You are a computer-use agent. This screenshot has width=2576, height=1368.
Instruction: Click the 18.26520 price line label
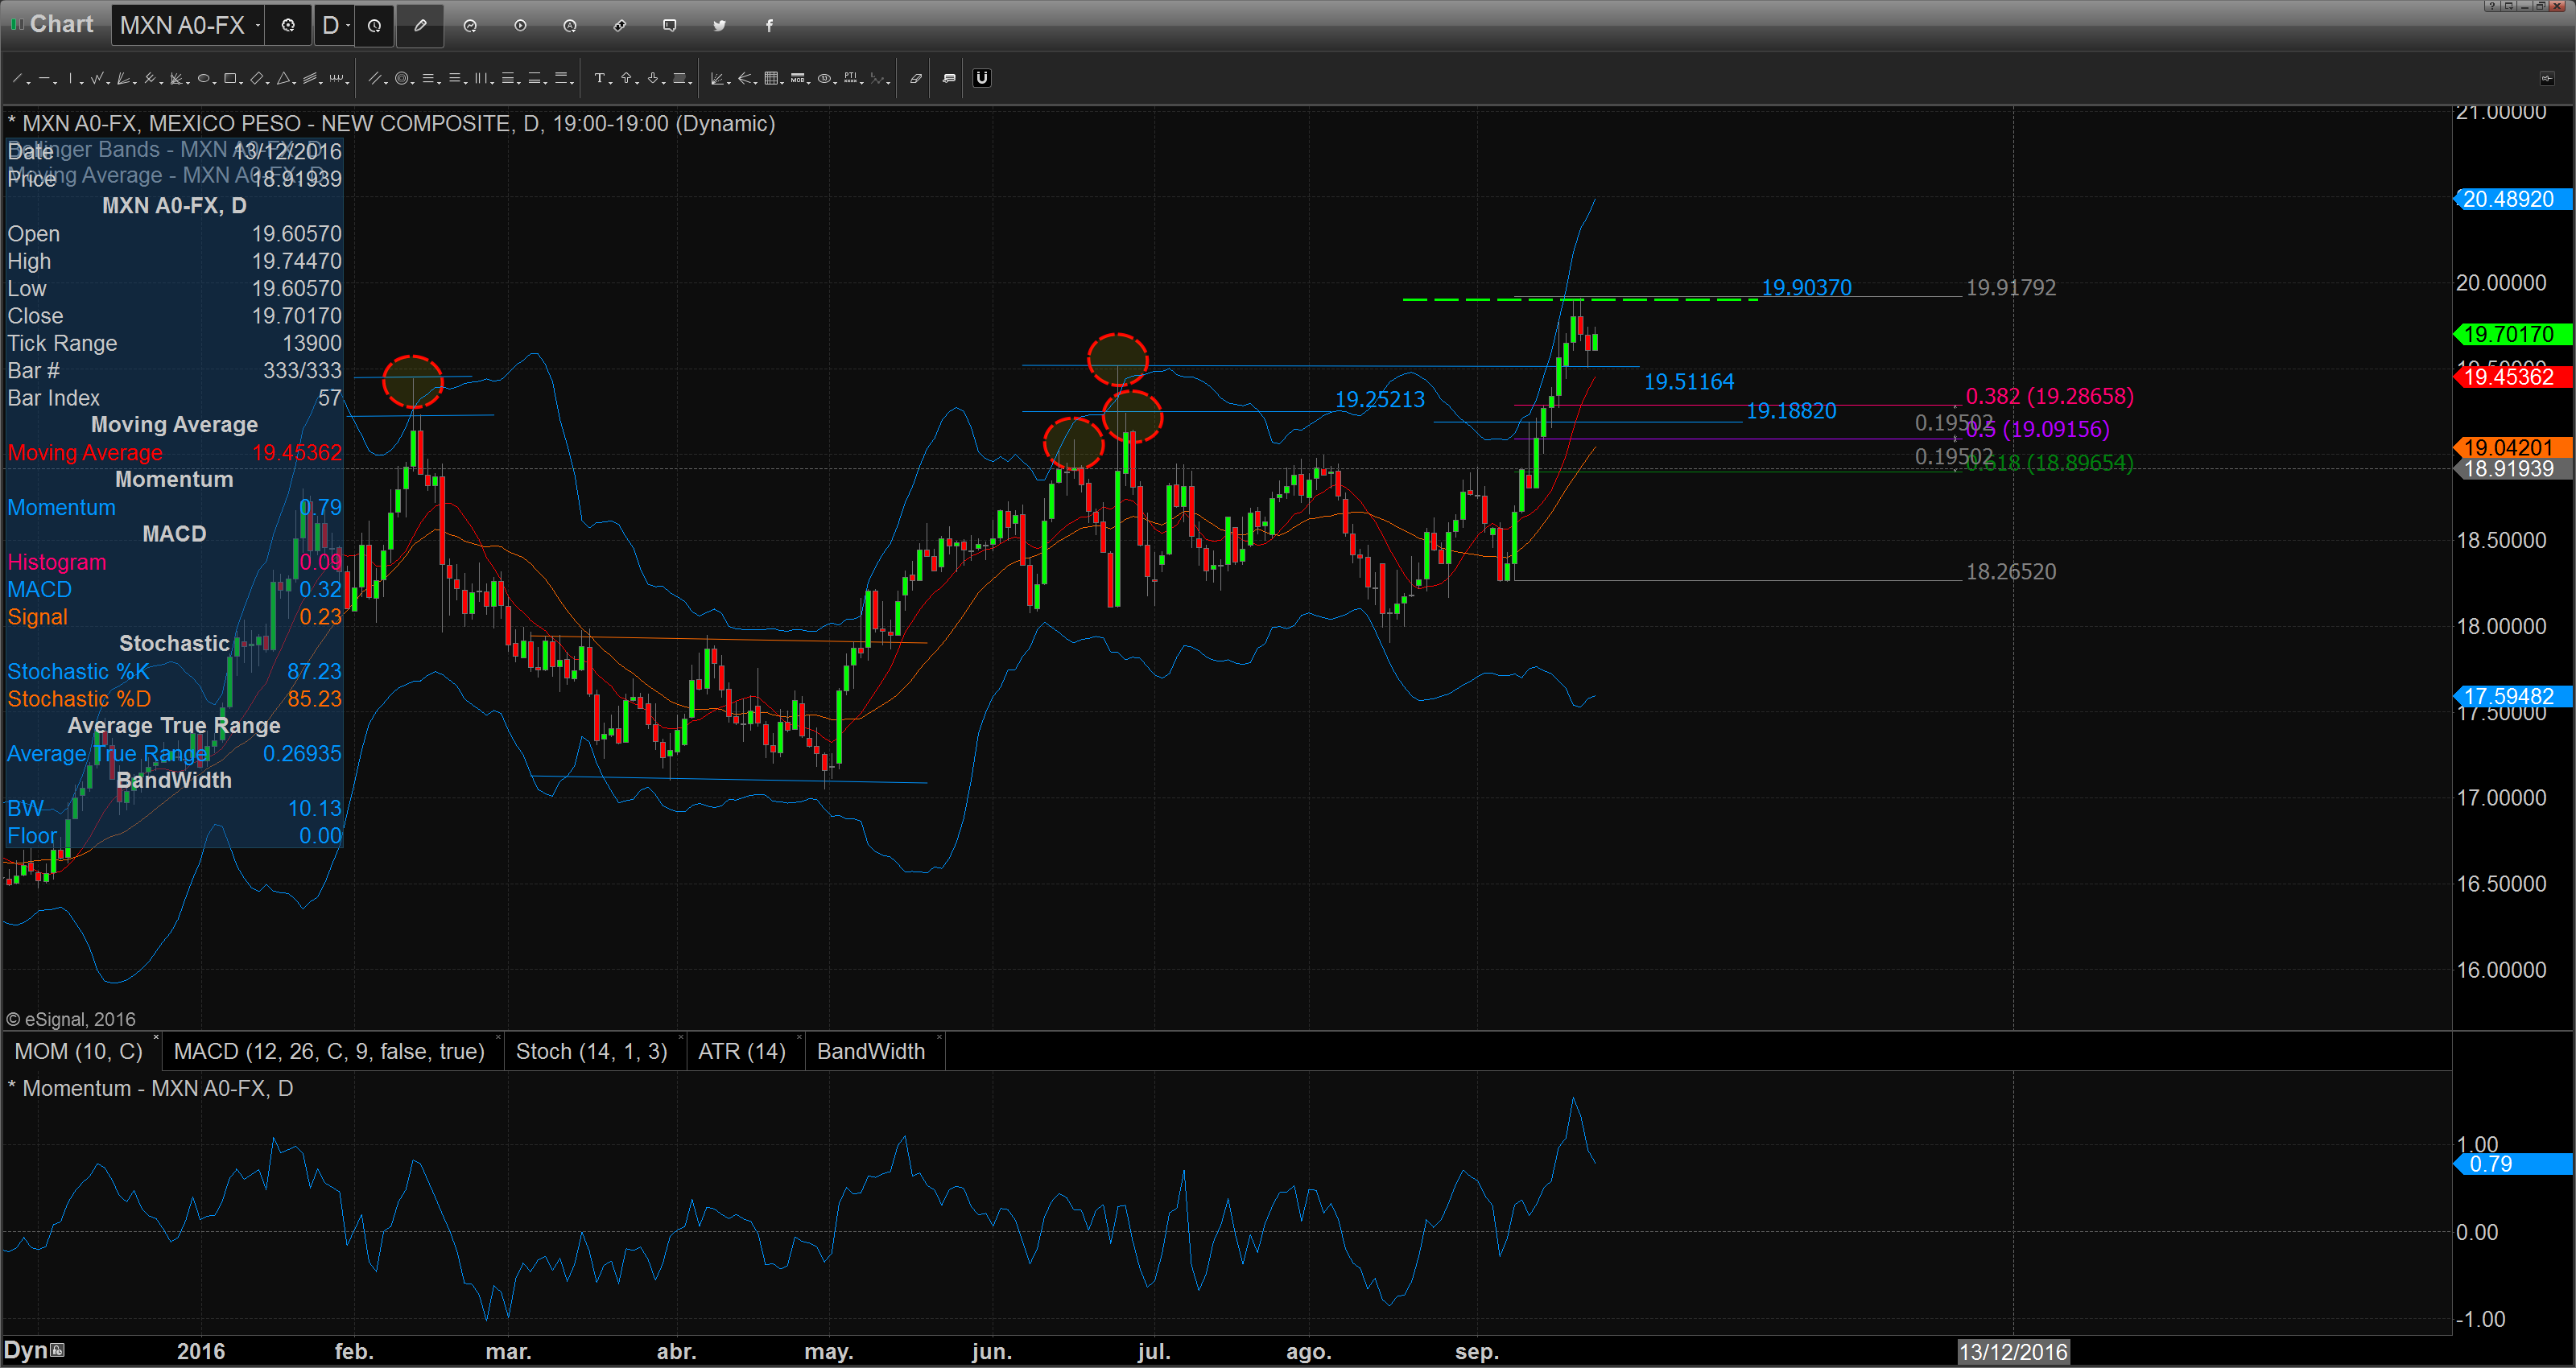pyautogui.click(x=2011, y=572)
